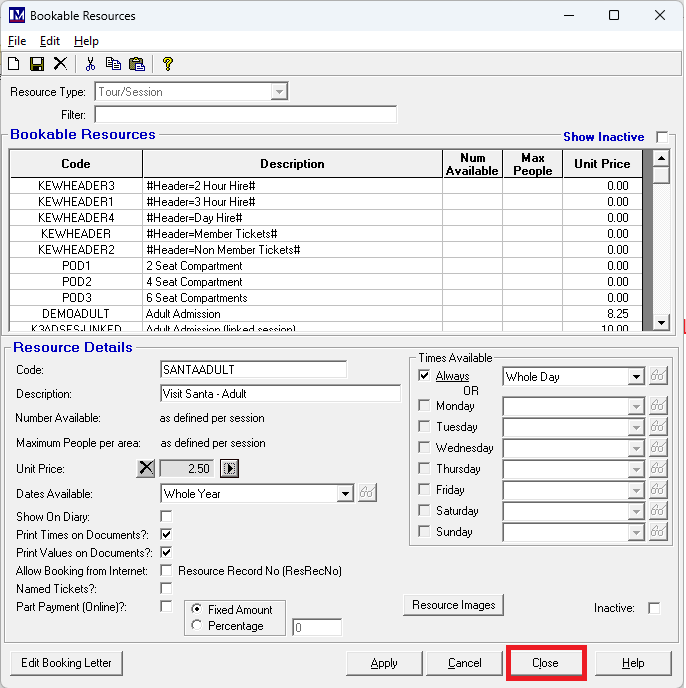Click the Paste clipboard icon
Image resolution: width=686 pixels, height=688 pixels.
(137, 63)
